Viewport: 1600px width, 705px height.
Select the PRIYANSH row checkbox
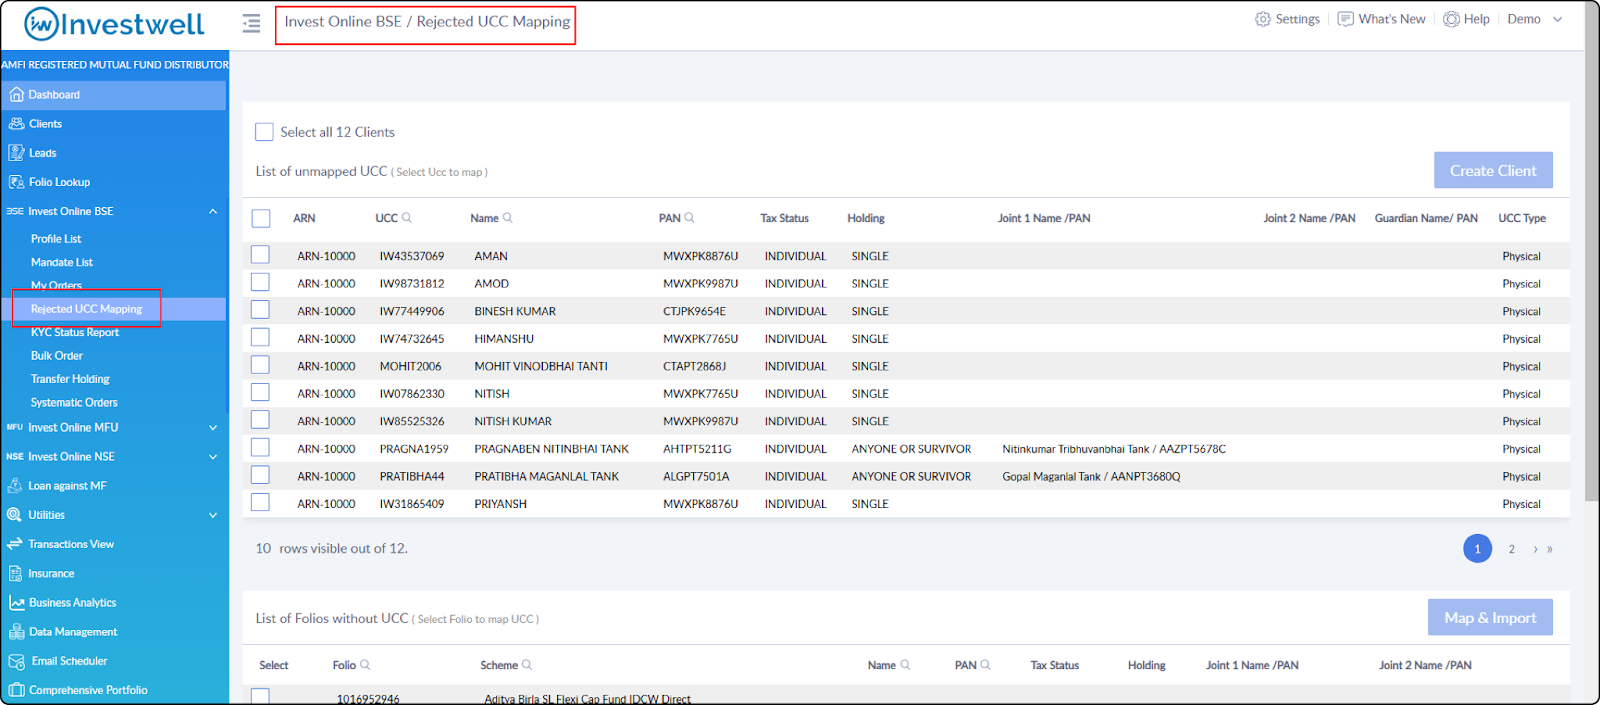pyautogui.click(x=260, y=503)
